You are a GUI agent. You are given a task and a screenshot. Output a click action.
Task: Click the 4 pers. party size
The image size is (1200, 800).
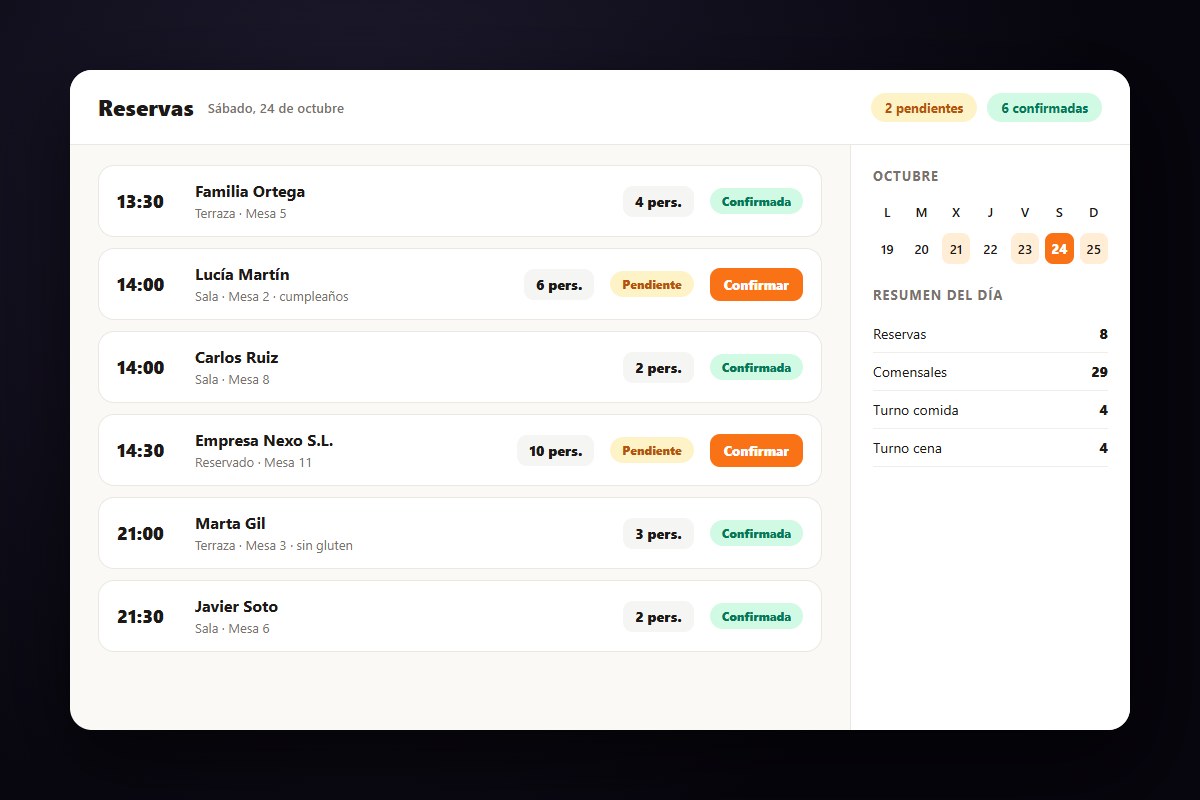658,202
